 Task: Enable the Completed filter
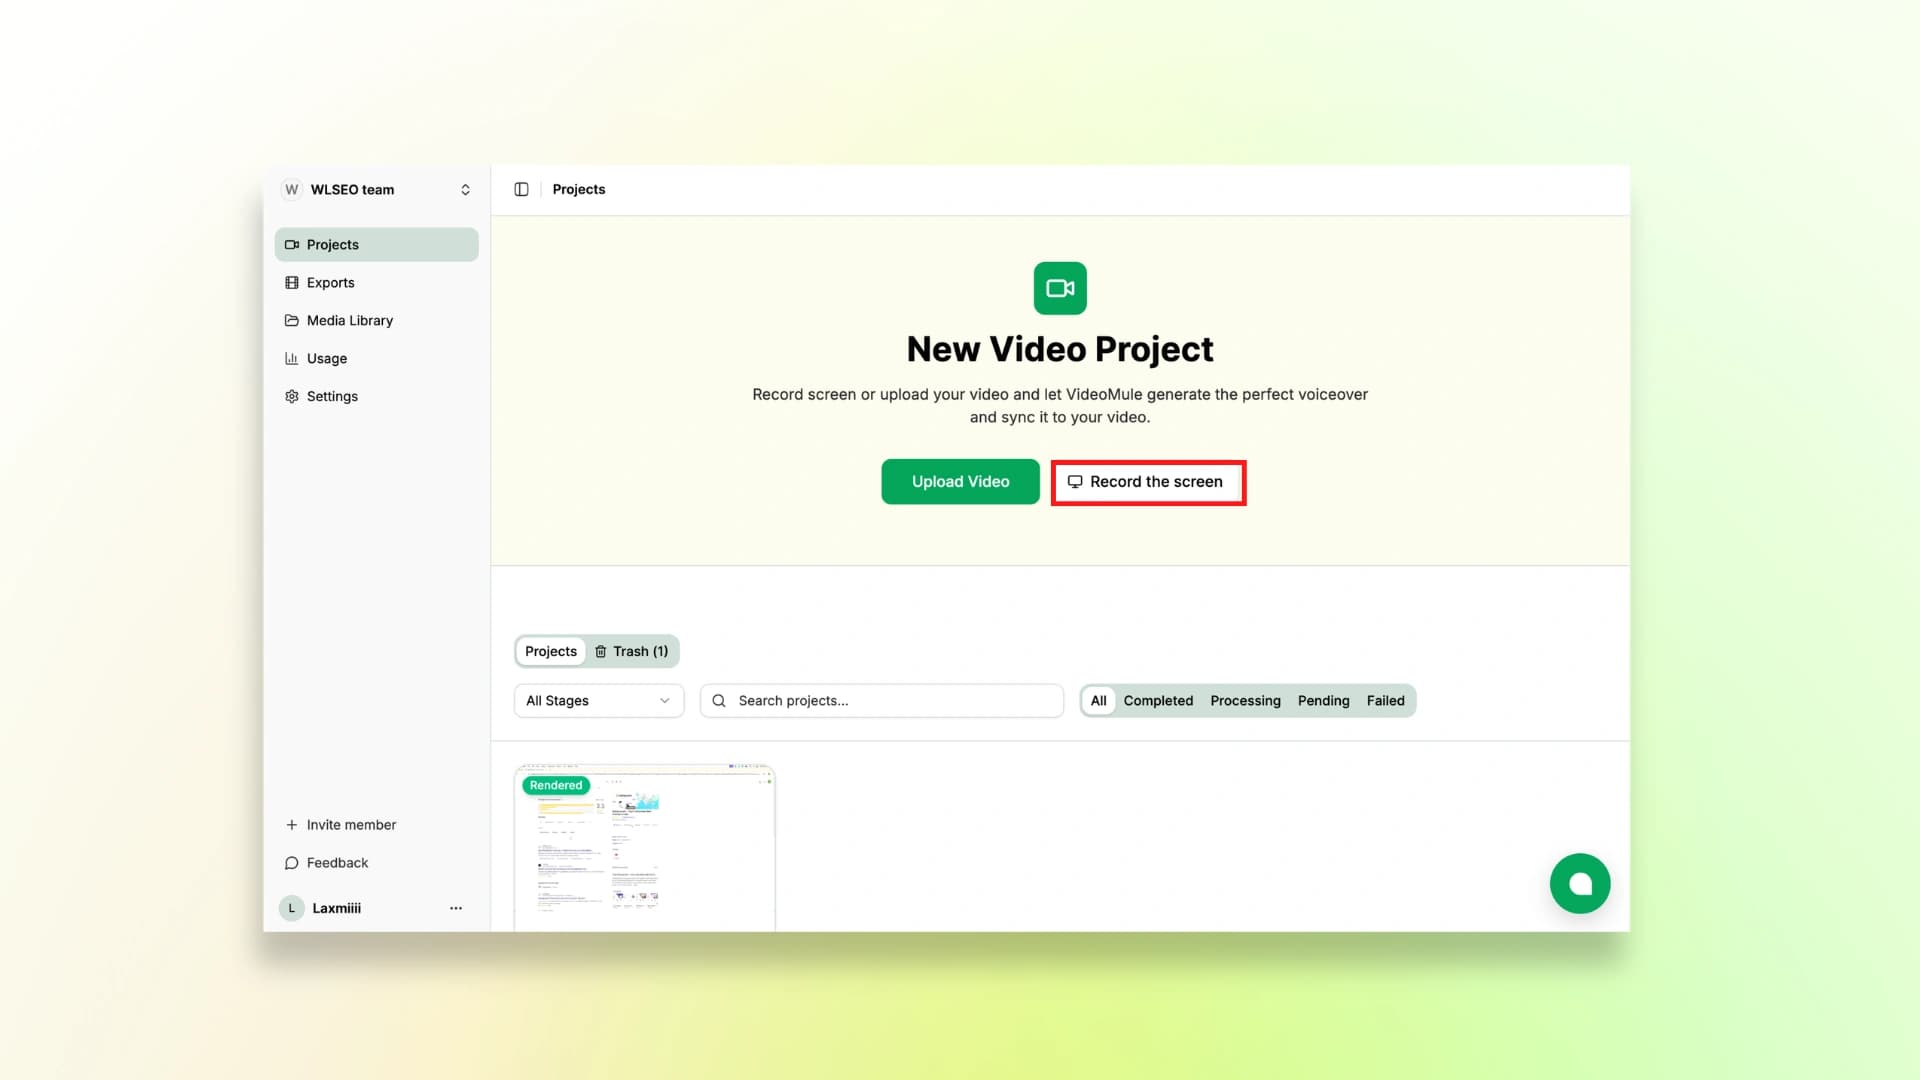(x=1158, y=700)
